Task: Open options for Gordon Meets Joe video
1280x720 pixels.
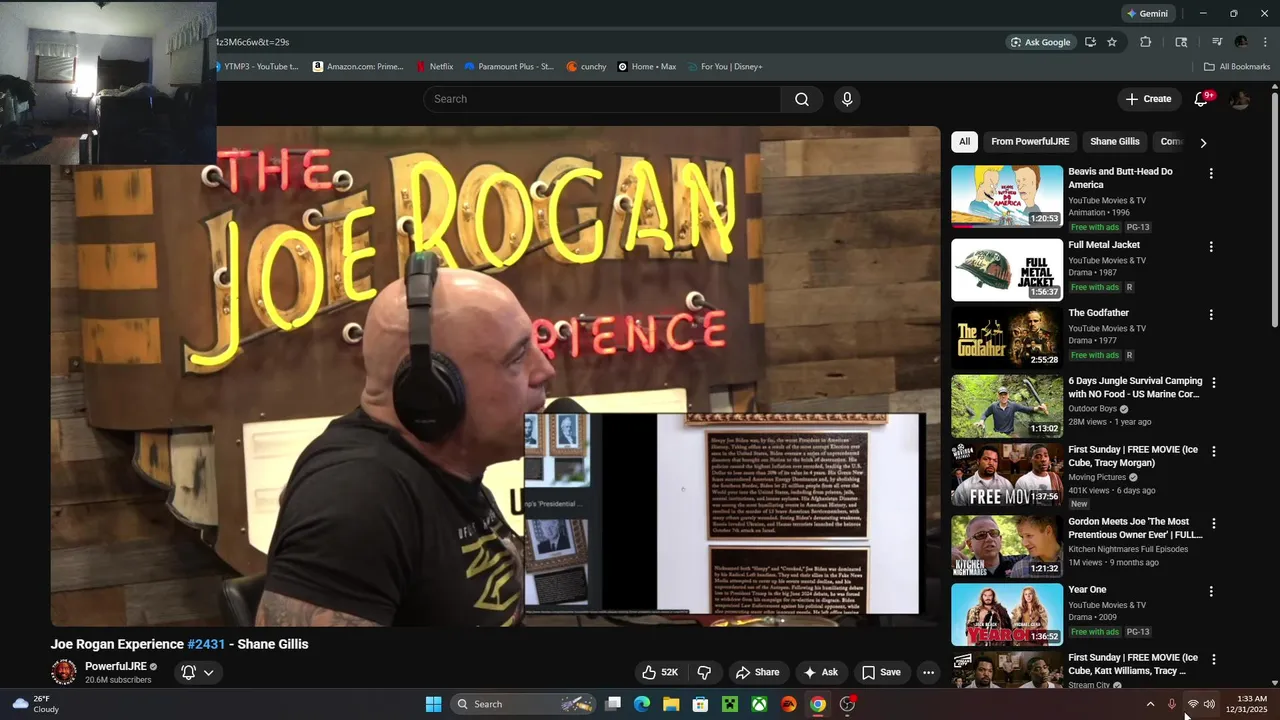Action: click(1214, 523)
